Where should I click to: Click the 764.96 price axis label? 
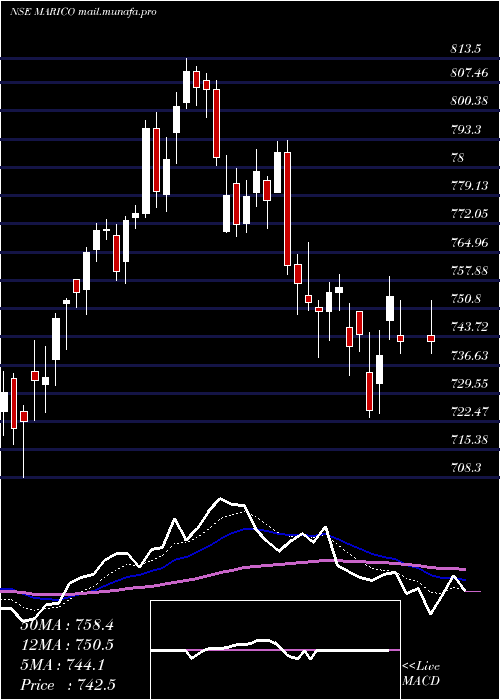click(x=469, y=243)
